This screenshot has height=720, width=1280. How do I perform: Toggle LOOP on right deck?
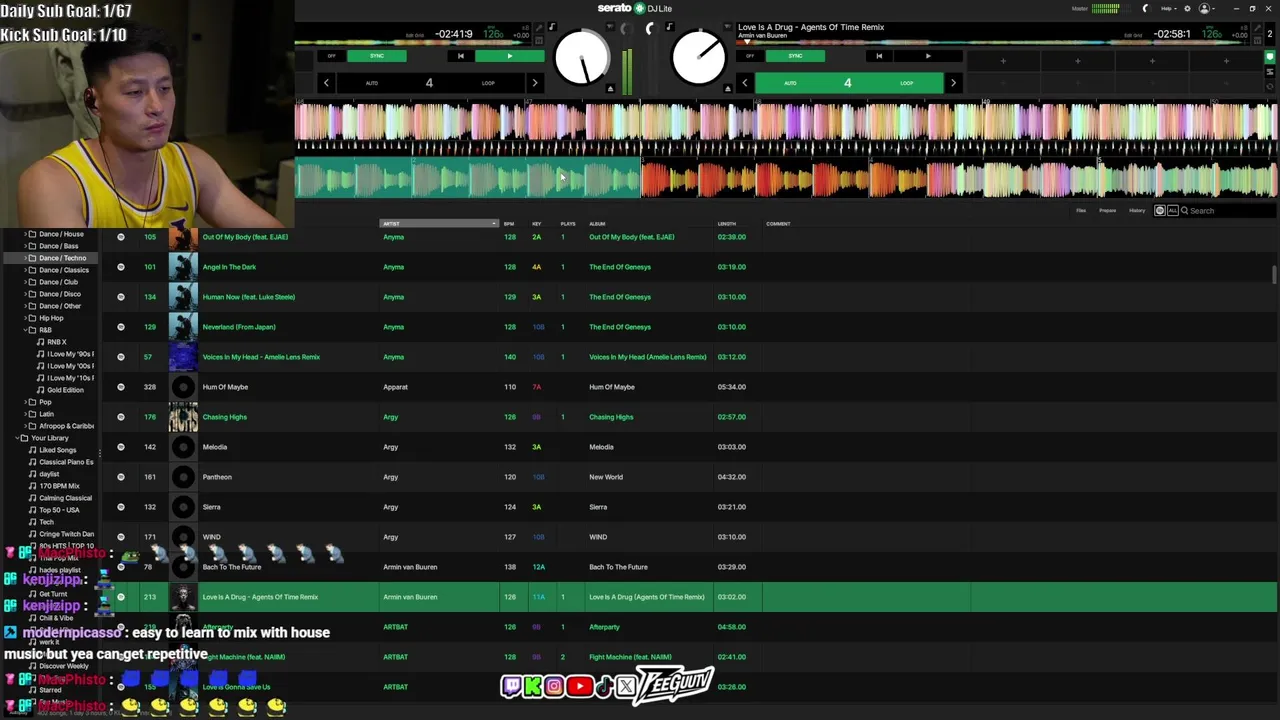tap(907, 83)
